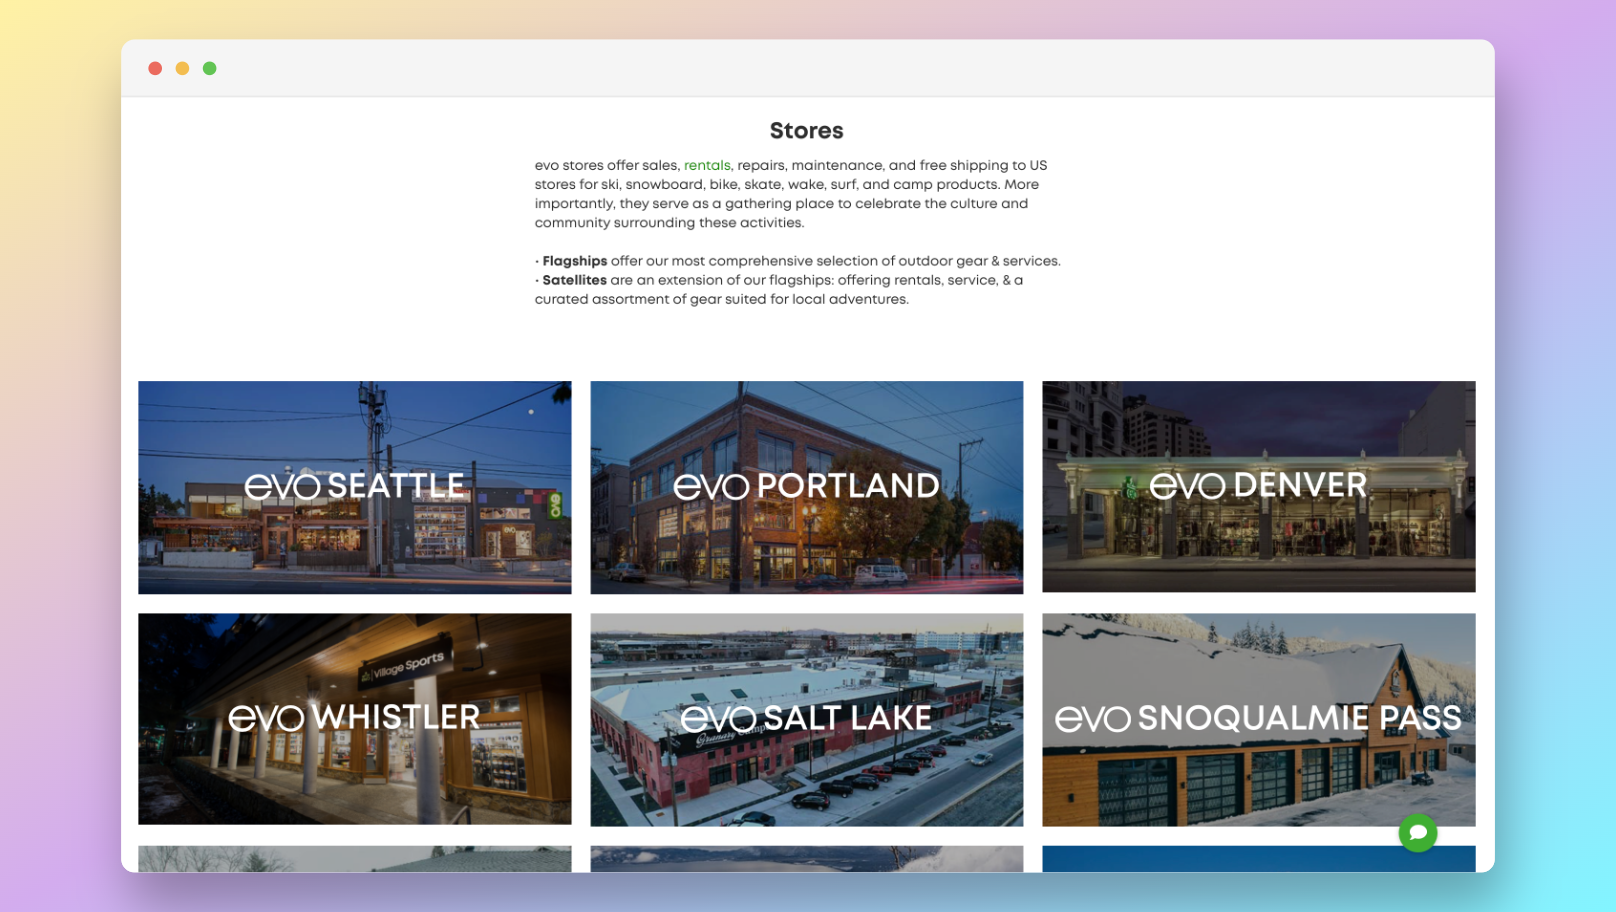Open the cut-off store tile below Whistler
Viewport: 1616px width, 912px height.
tap(355, 859)
